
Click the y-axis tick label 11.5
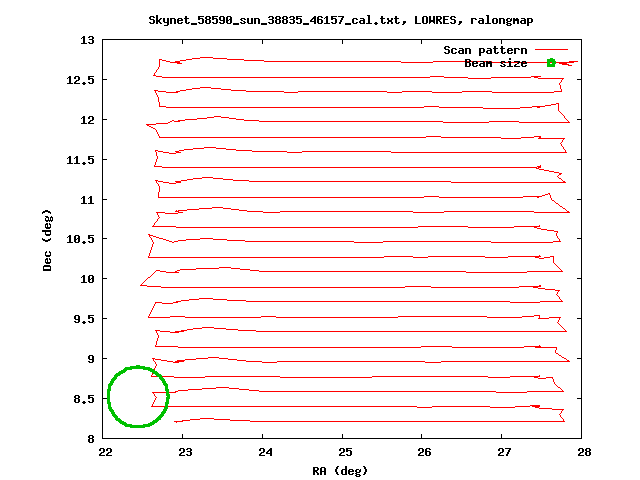click(80, 160)
